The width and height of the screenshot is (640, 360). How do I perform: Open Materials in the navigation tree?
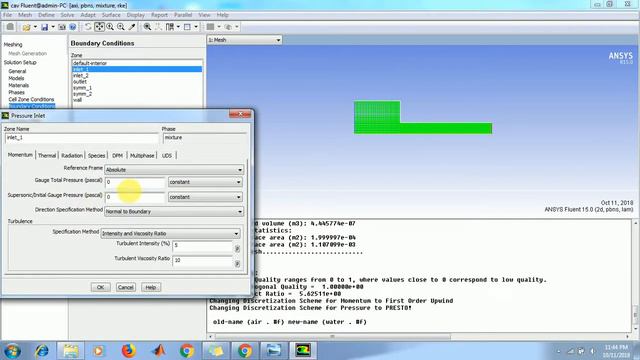[18, 85]
